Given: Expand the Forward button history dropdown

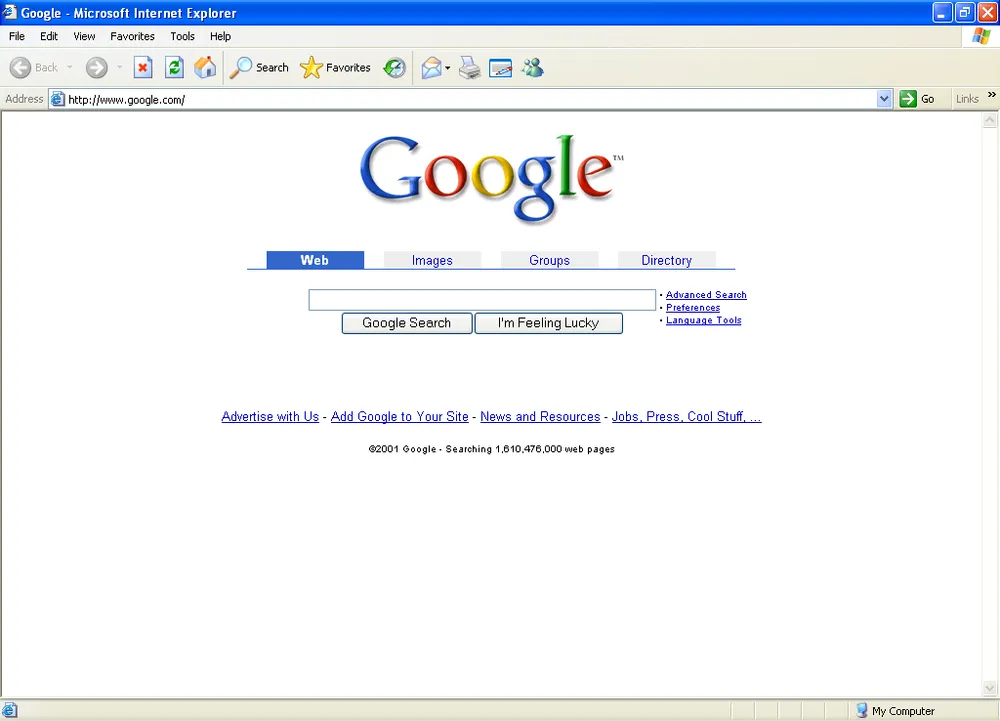Looking at the screenshot, I should pyautogui.click(x=119, y=68).
